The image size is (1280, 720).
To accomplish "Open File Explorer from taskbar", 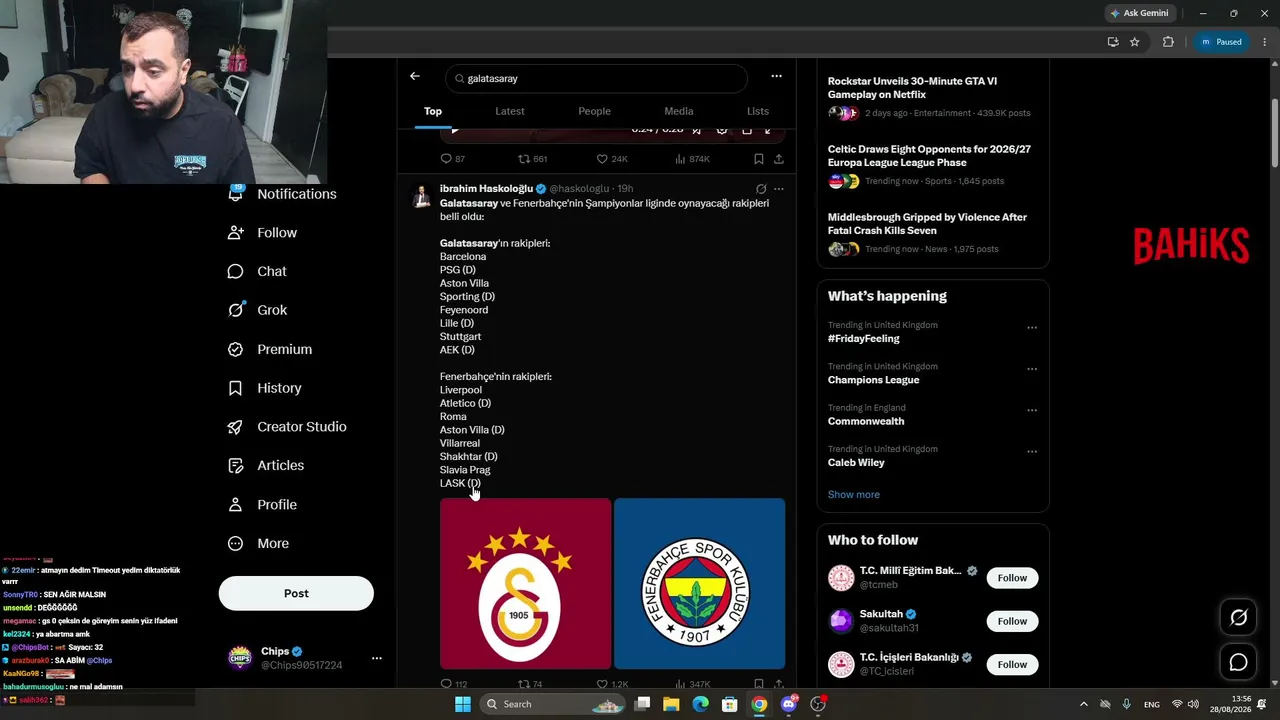I will pos(671,704).
